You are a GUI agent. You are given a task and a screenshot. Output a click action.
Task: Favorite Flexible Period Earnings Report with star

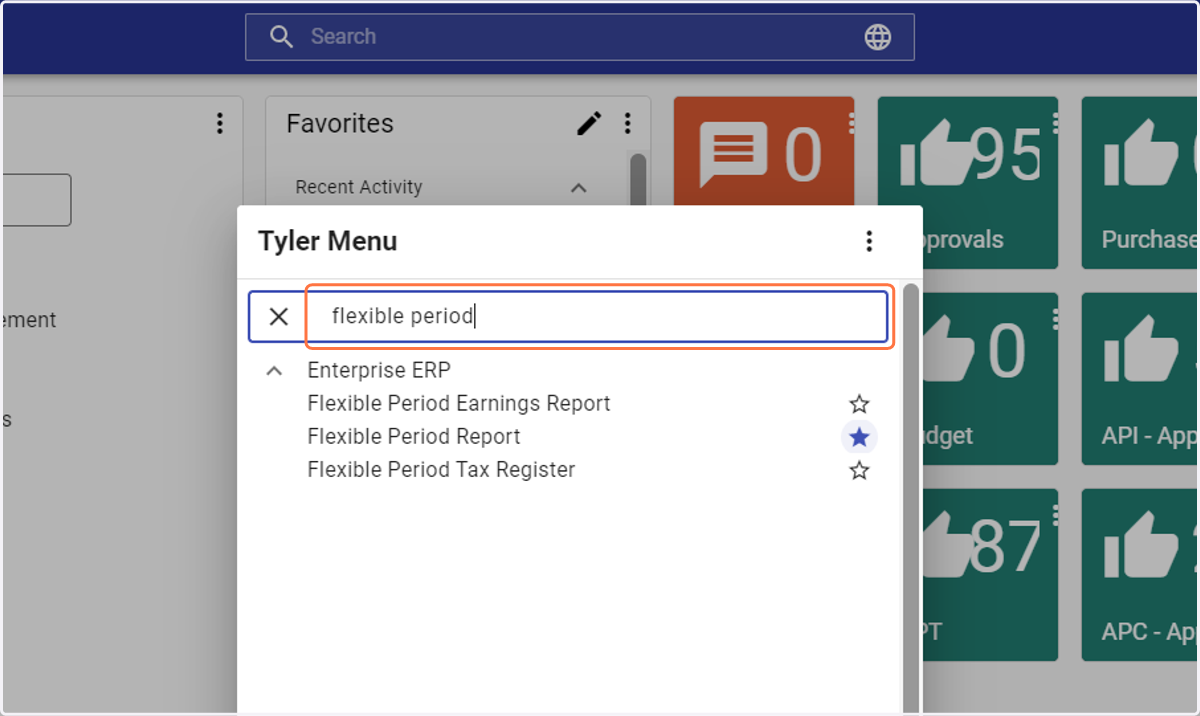click(859, 404)
